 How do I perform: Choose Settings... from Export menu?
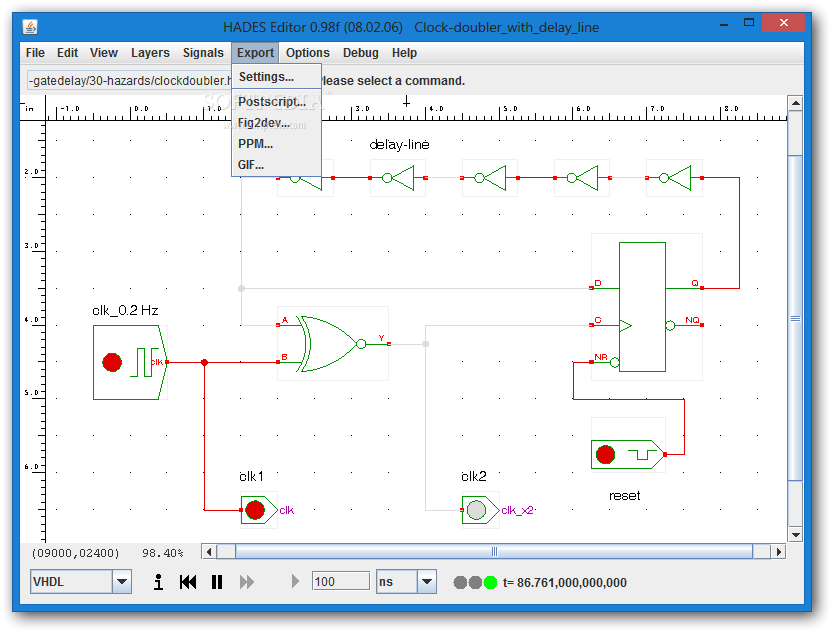click(x=276, y=77)
